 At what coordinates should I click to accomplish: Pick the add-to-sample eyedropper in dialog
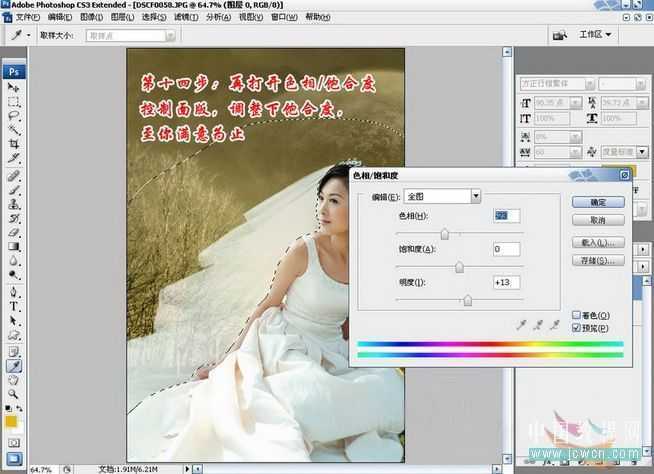[538, 325]
